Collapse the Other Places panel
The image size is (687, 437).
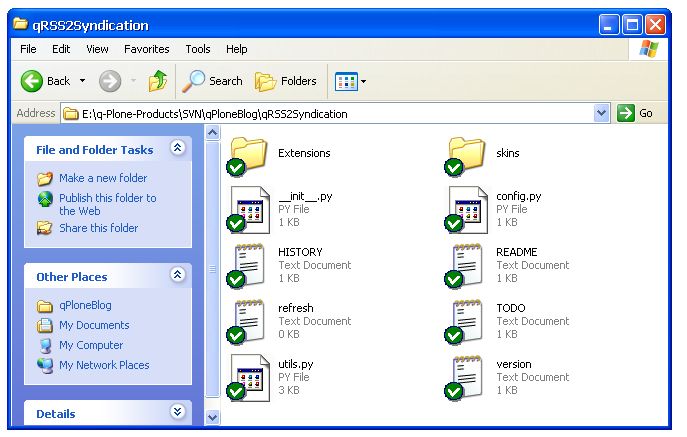point(178,275)
